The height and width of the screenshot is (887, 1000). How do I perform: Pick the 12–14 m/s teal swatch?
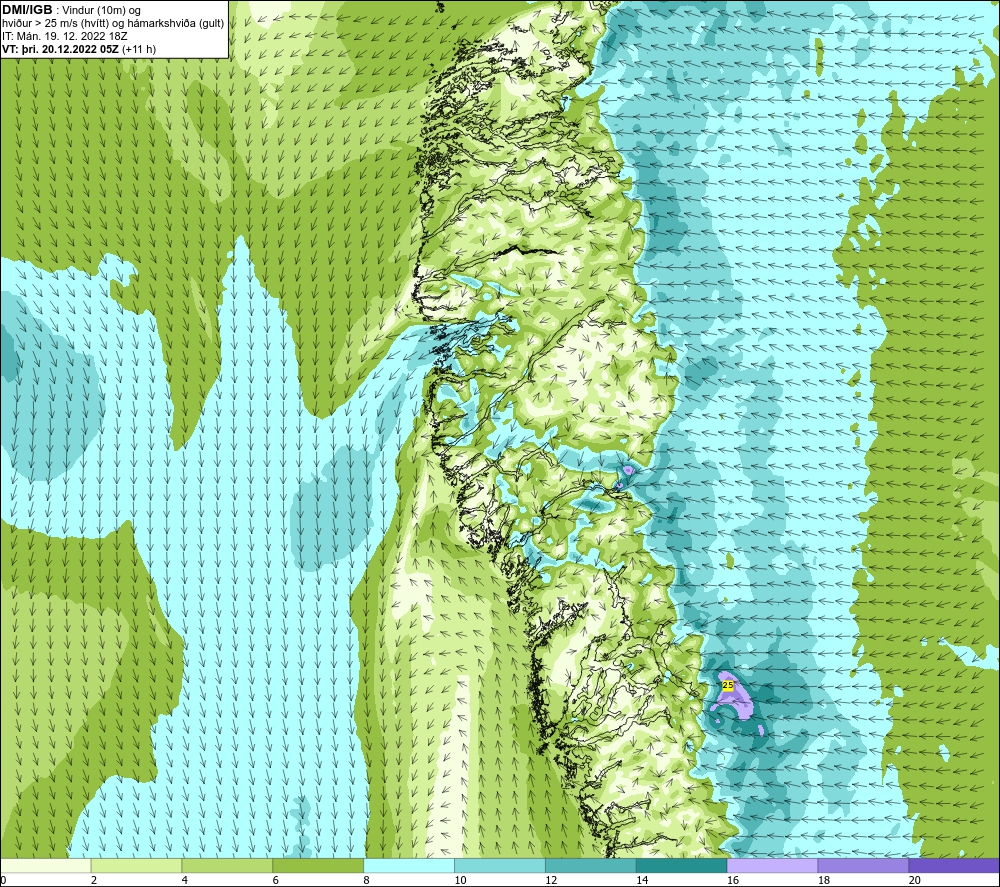pyautogui.click(x=591, y=866)
